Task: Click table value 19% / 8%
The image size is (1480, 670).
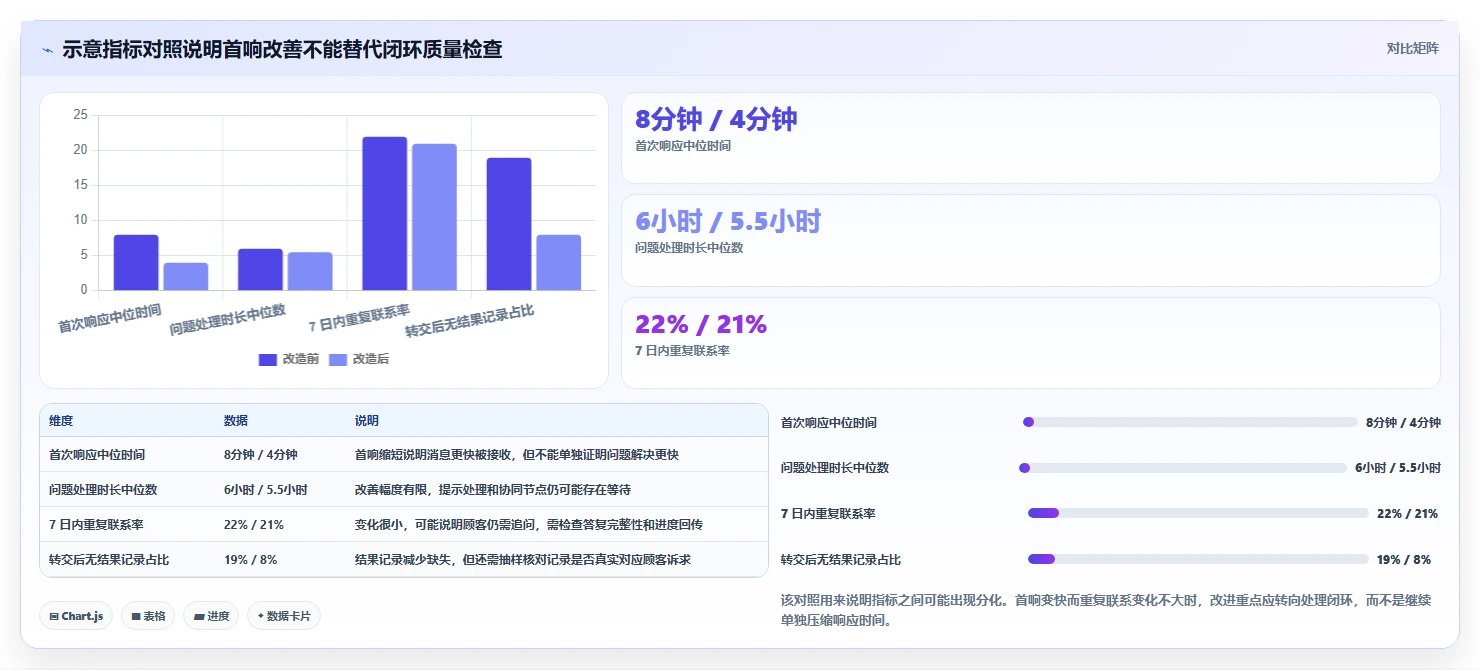Action: (251, 560)
